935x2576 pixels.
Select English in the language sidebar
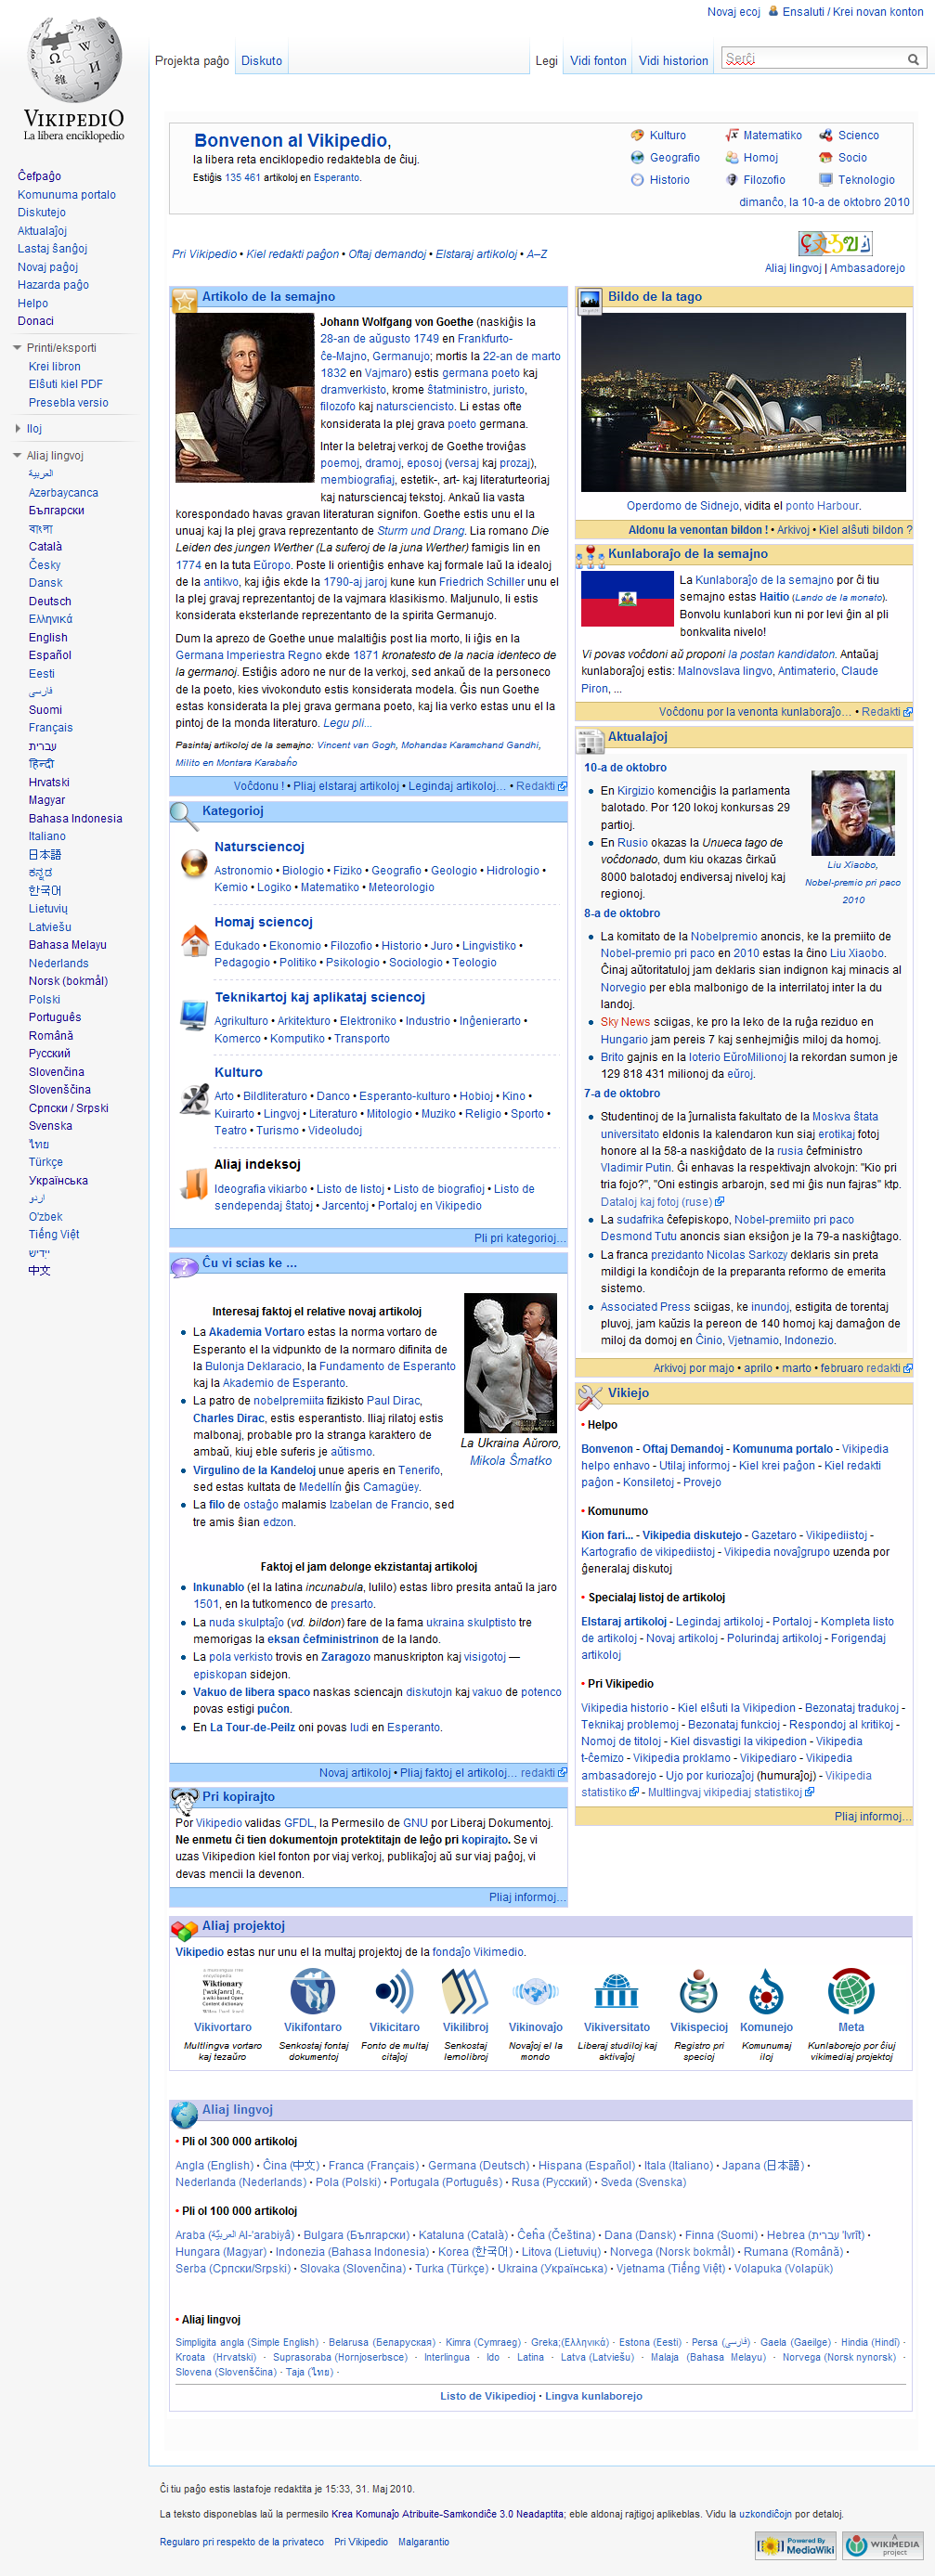(48, 638)
